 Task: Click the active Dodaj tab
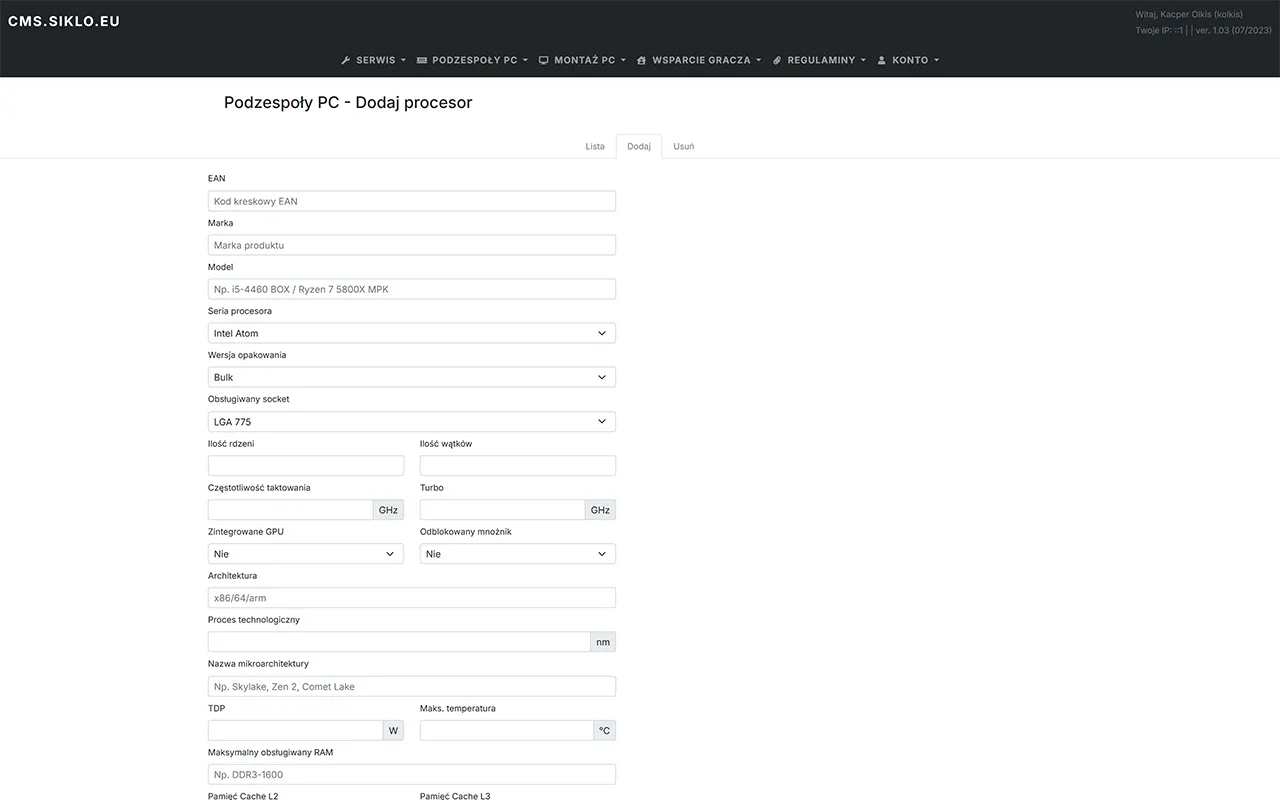[x=639, y=146]
